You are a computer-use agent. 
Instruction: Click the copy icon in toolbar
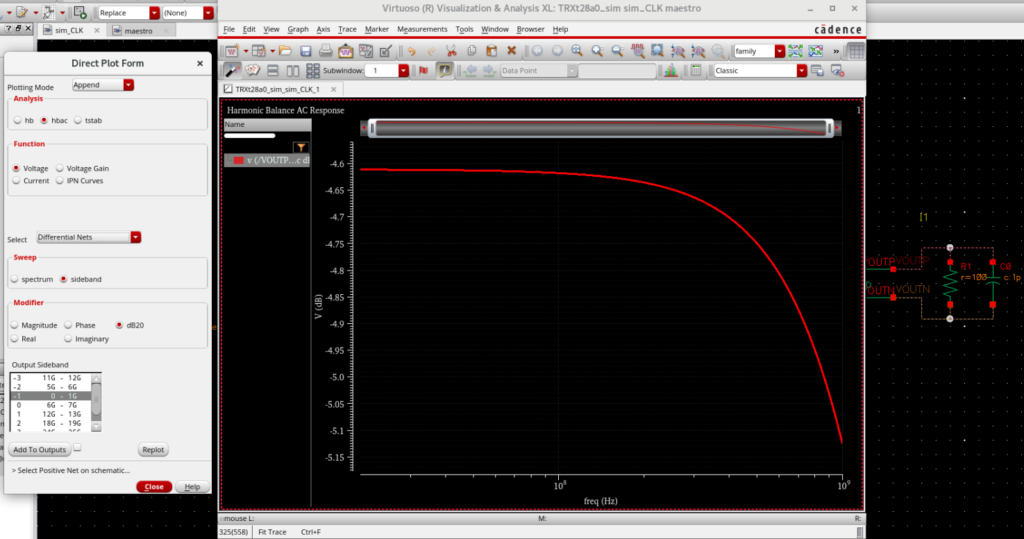point(472,51)
